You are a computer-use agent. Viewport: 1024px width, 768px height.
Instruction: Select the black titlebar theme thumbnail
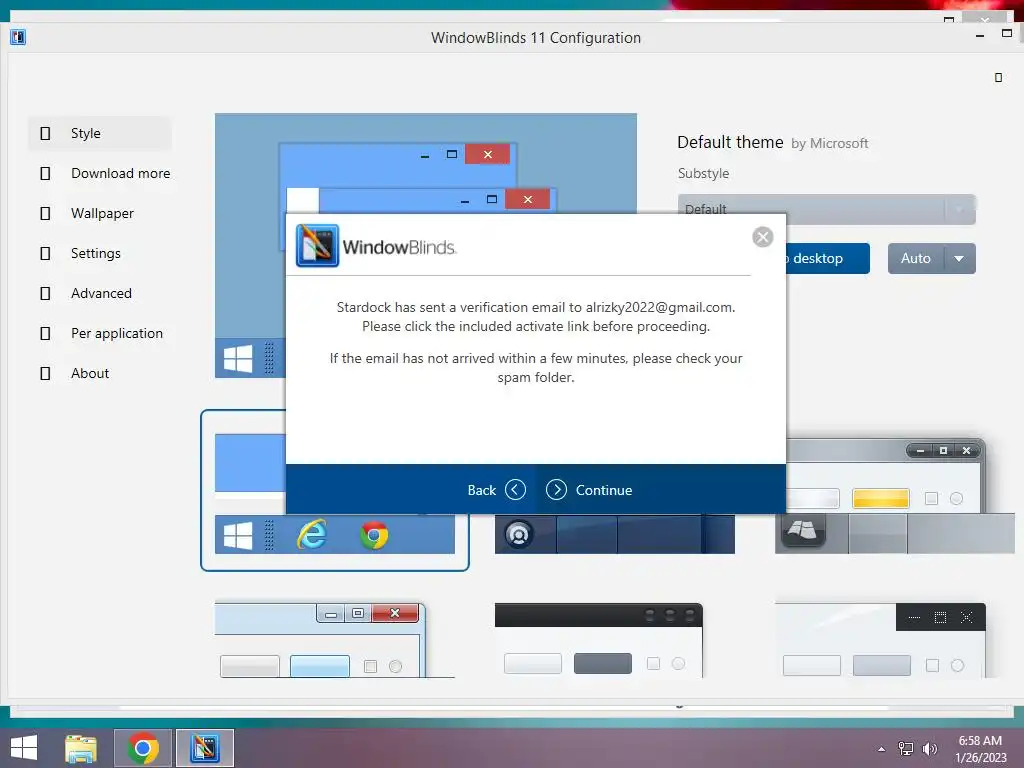click(x=599, y=640)
